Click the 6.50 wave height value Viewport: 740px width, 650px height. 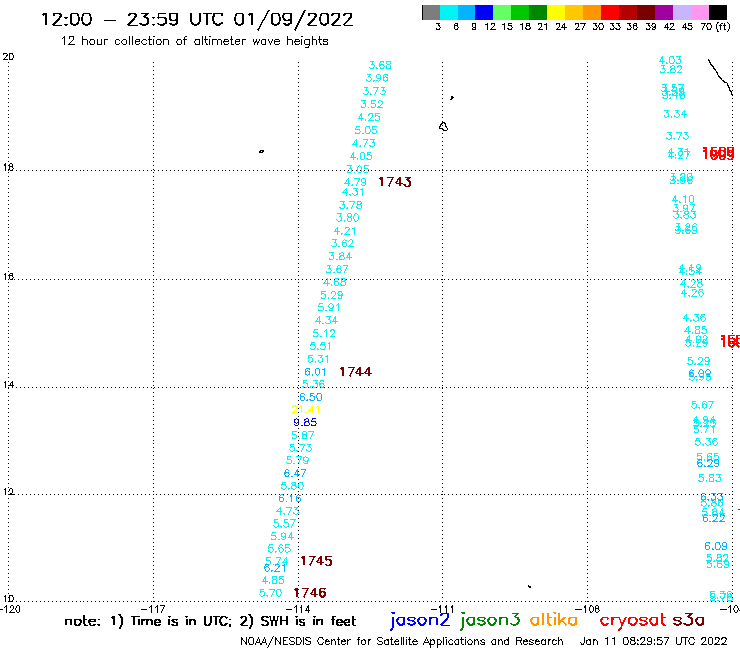(x=311, y=397)
